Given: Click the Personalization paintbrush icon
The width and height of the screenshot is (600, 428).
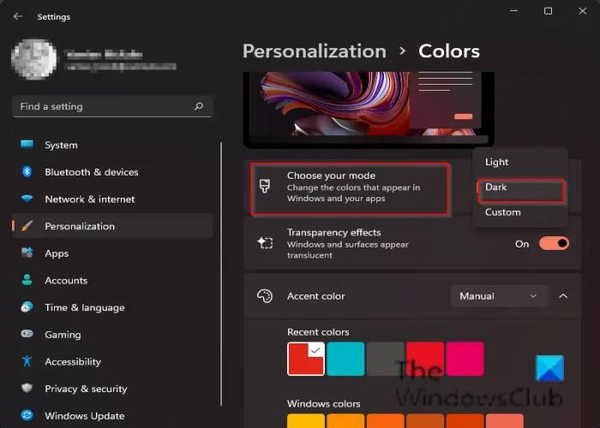Looking at the screenshot, I should (27, 226).
